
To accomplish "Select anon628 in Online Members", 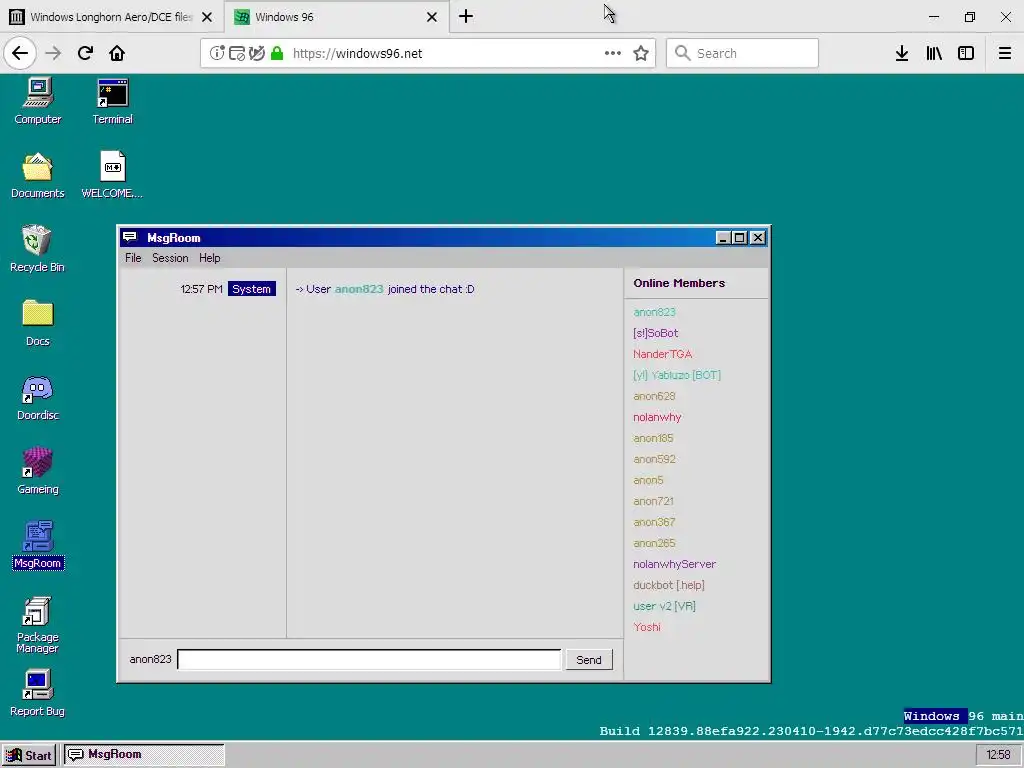I will pos(654,396).
